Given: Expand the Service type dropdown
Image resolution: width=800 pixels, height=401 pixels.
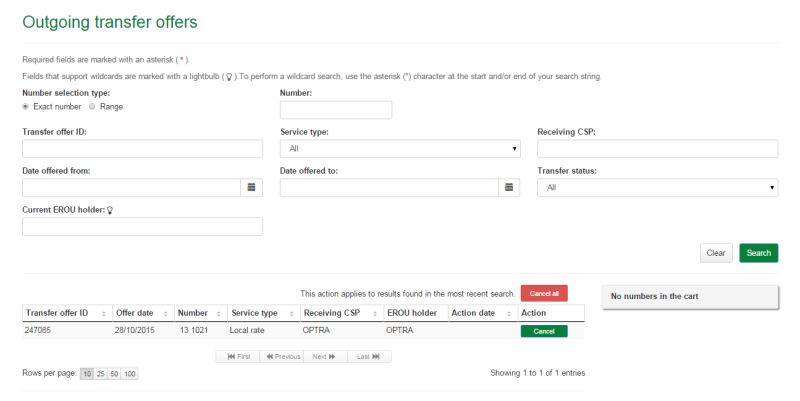Looking at the screenshot, I should pyautogui.click(x=400, y=148).
